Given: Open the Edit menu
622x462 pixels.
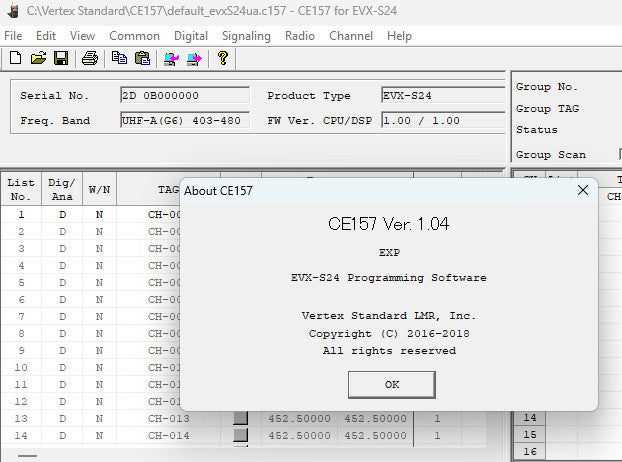Looking at the screenshot, I should tap(46, 36).
